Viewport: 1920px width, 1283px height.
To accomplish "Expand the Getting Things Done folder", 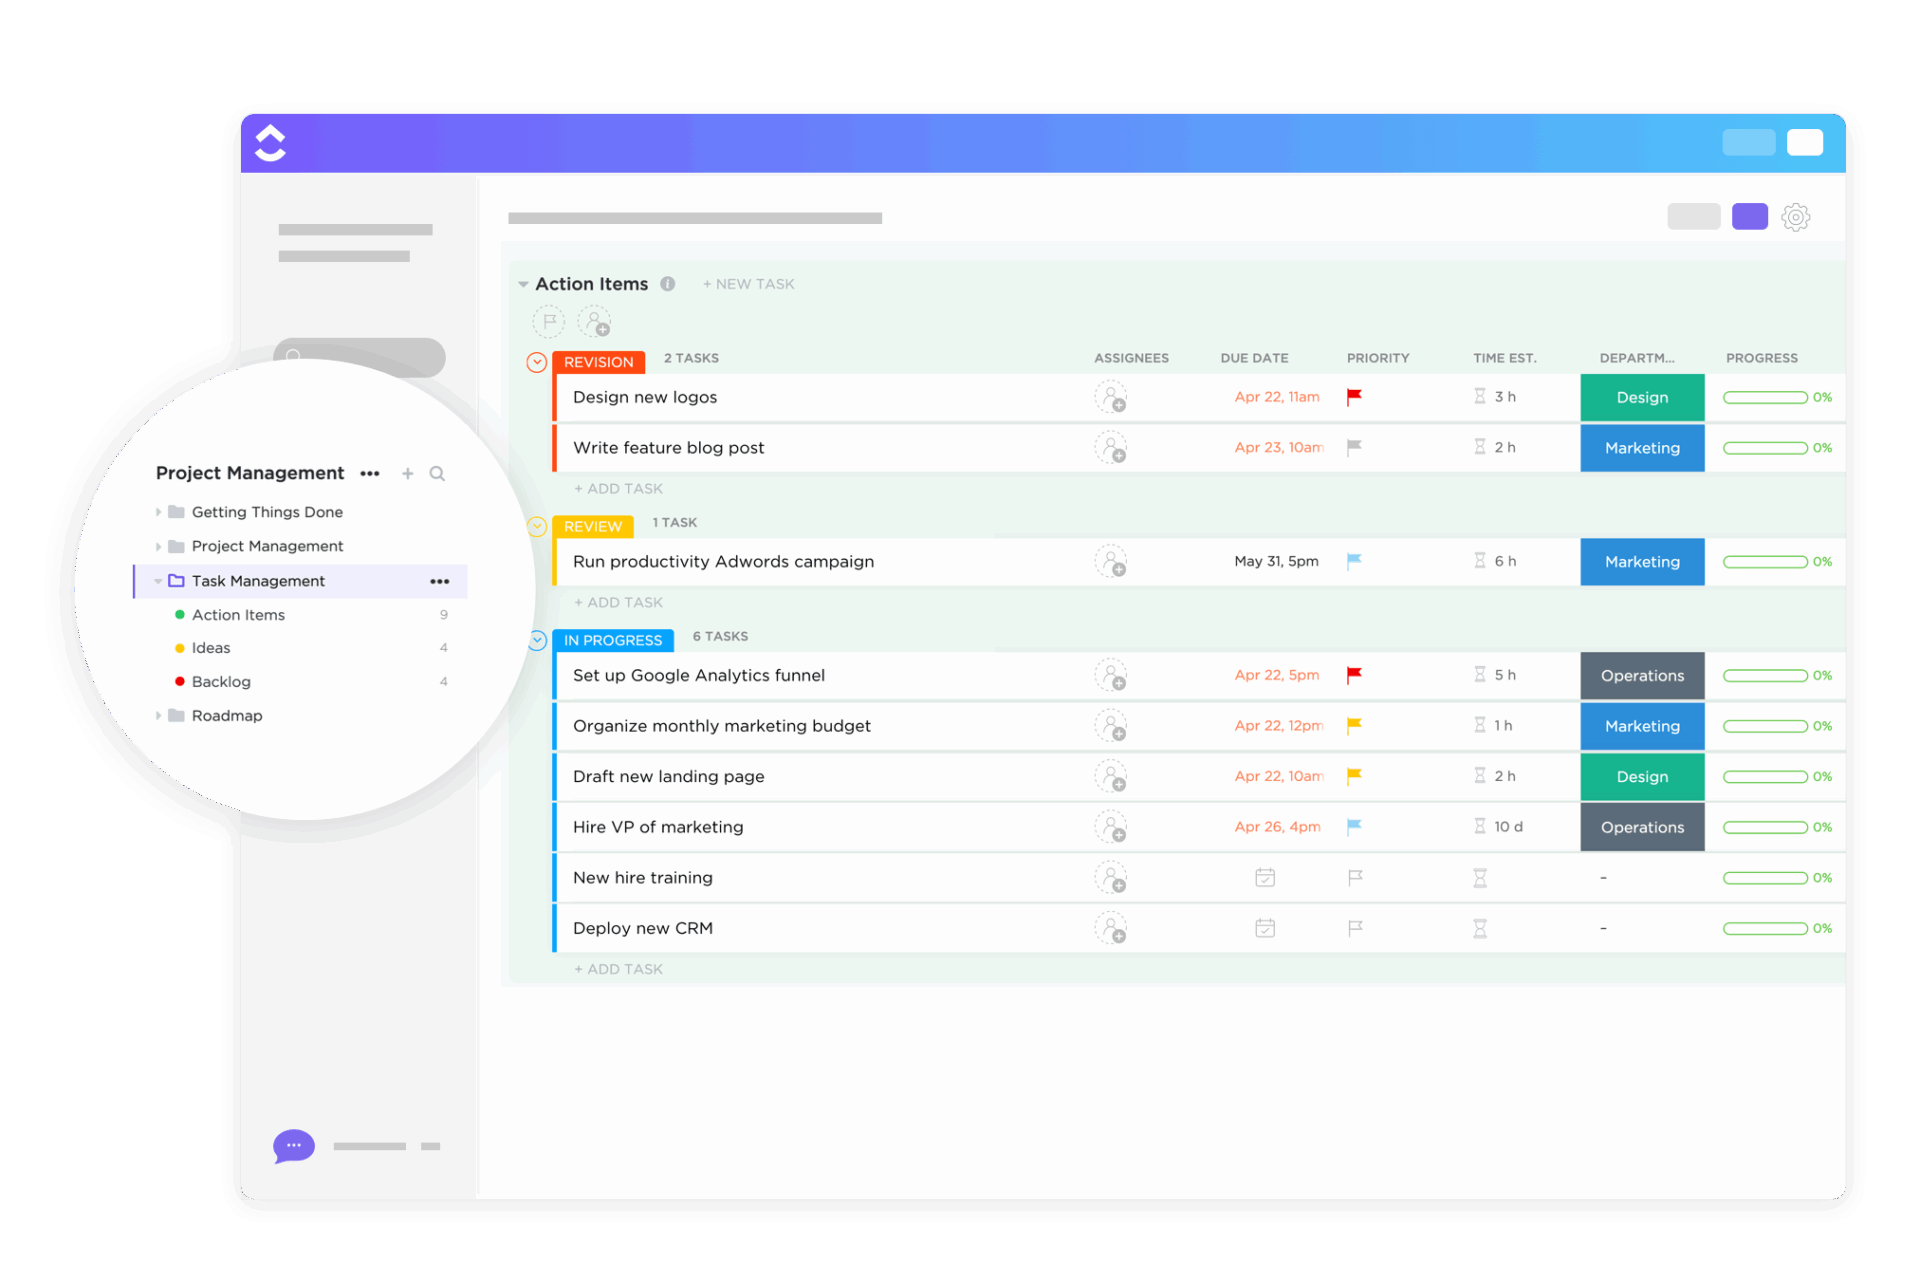I will [x=159, y=511].
